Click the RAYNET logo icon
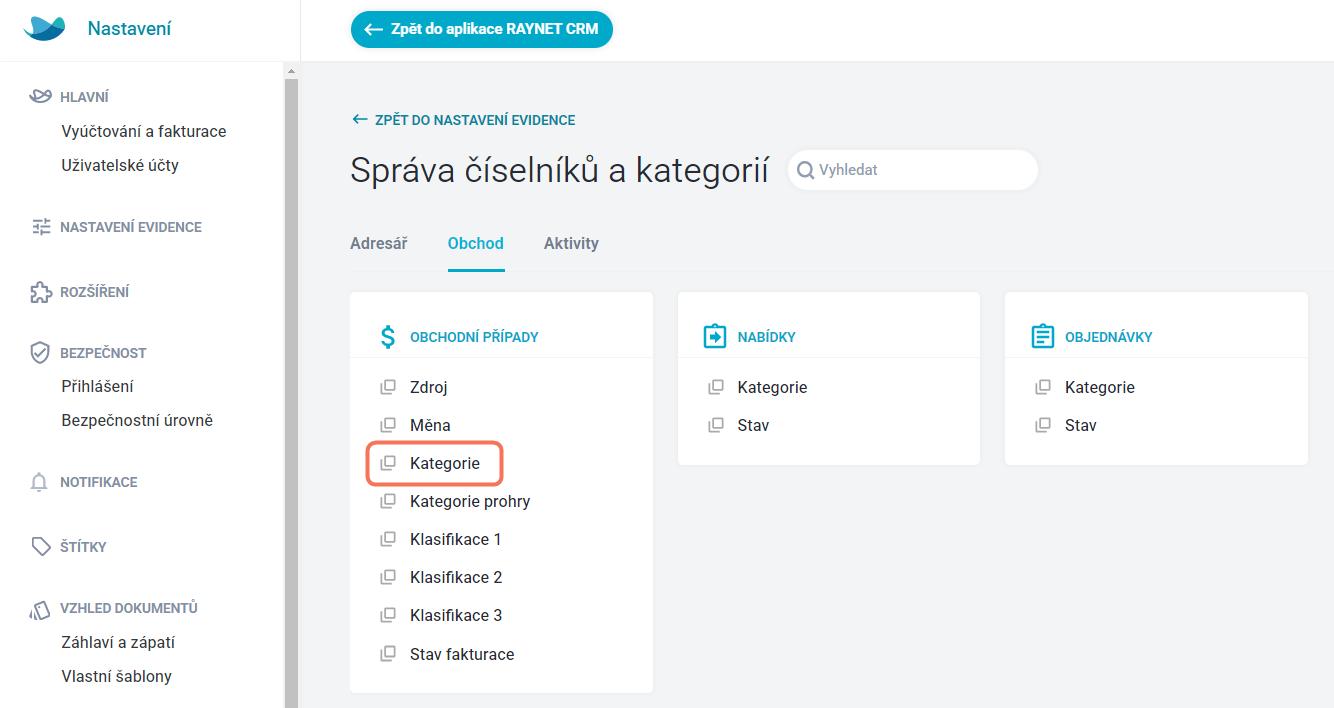 44,28
